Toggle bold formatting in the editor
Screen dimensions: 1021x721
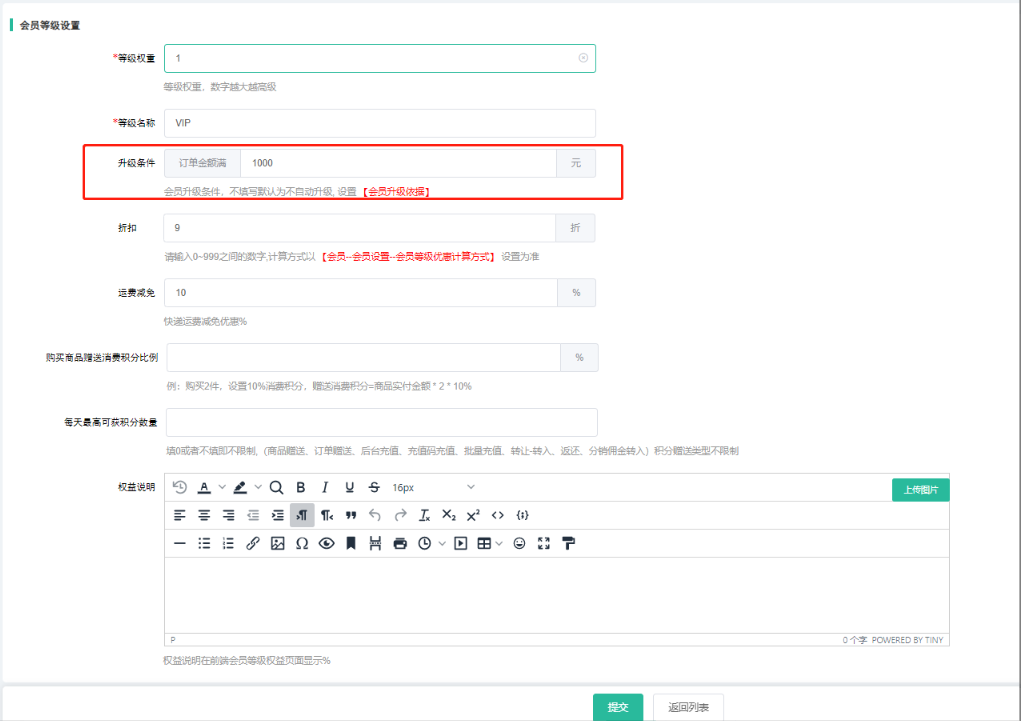300,487
